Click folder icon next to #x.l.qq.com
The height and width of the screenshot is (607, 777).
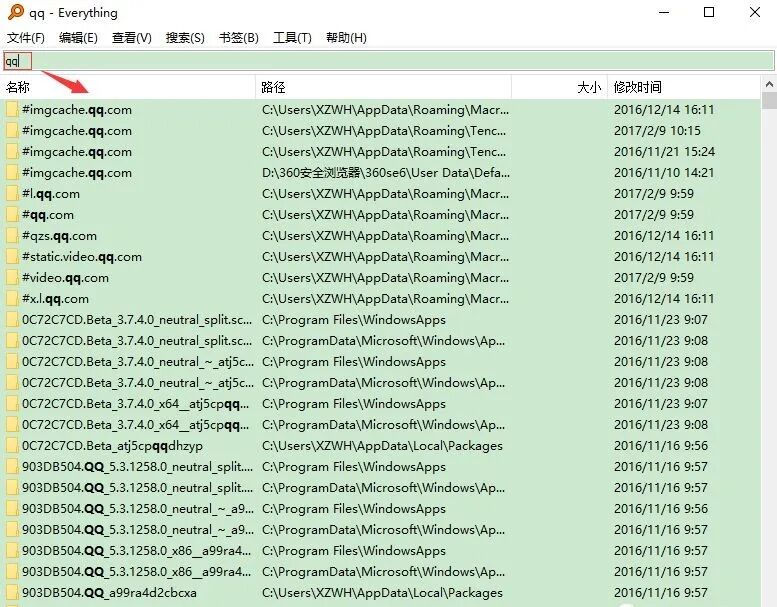[12, 299]
